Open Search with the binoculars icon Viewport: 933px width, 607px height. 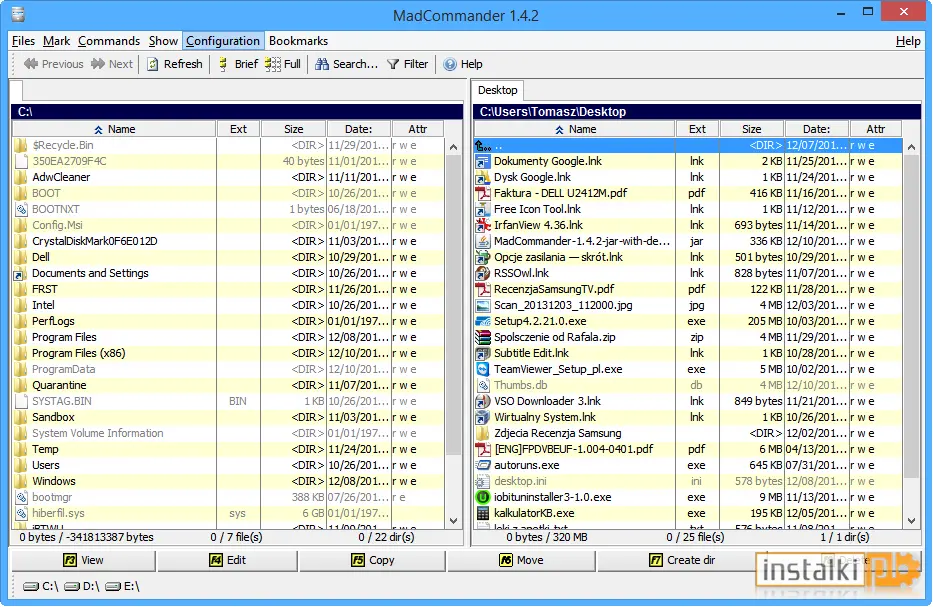tap(321, 64)
